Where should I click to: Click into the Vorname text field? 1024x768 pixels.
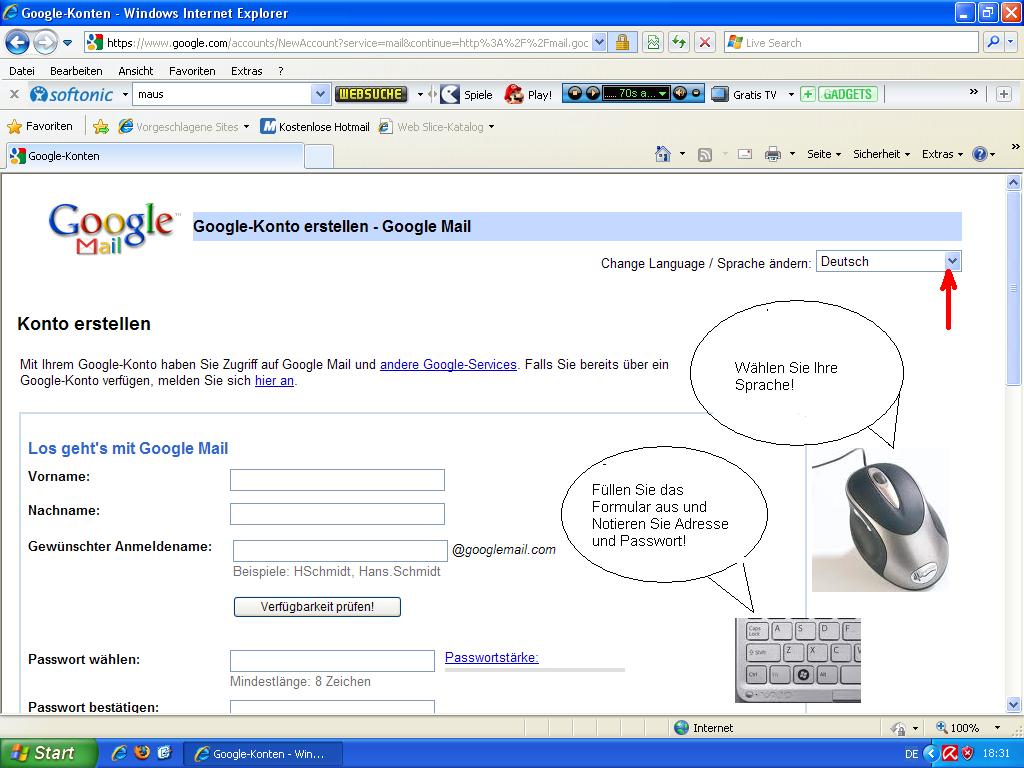337,480
